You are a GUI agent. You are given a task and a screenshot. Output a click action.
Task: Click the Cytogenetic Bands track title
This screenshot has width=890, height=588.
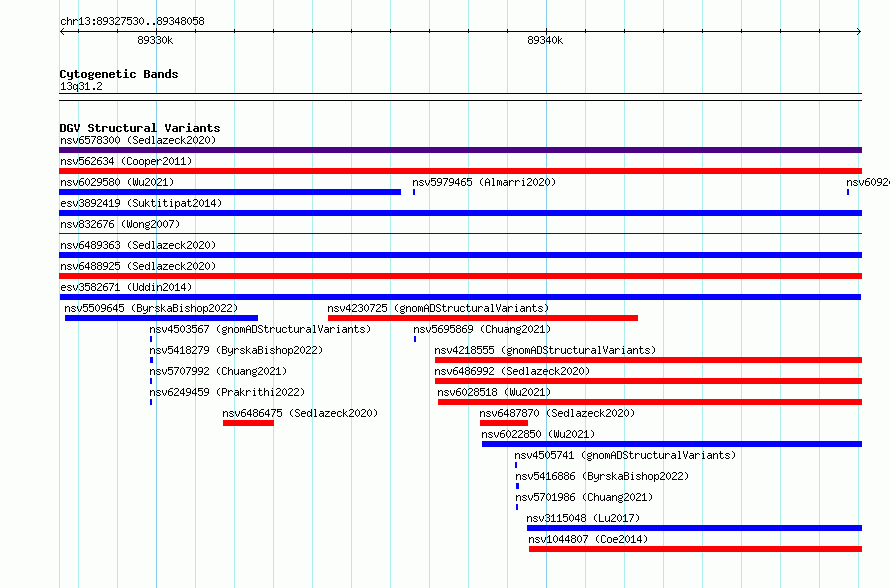pyautogui.click(x=119, y=74)
